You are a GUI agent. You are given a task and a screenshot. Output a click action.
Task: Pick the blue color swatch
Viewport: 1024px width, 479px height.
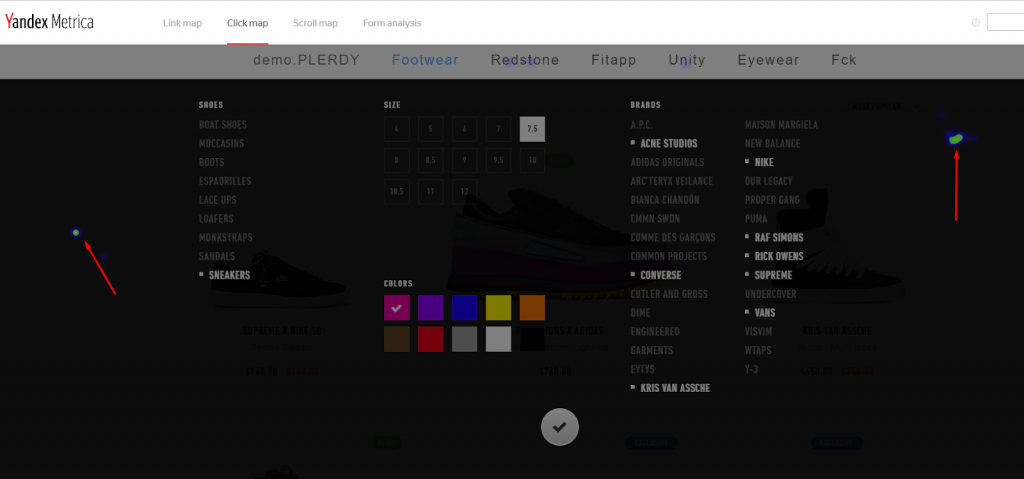pos(464,308)
